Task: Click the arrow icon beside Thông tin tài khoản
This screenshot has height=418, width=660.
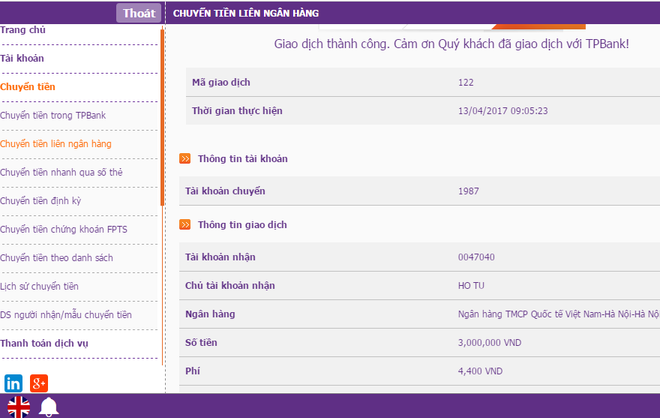Action: [x=185, y=159]
